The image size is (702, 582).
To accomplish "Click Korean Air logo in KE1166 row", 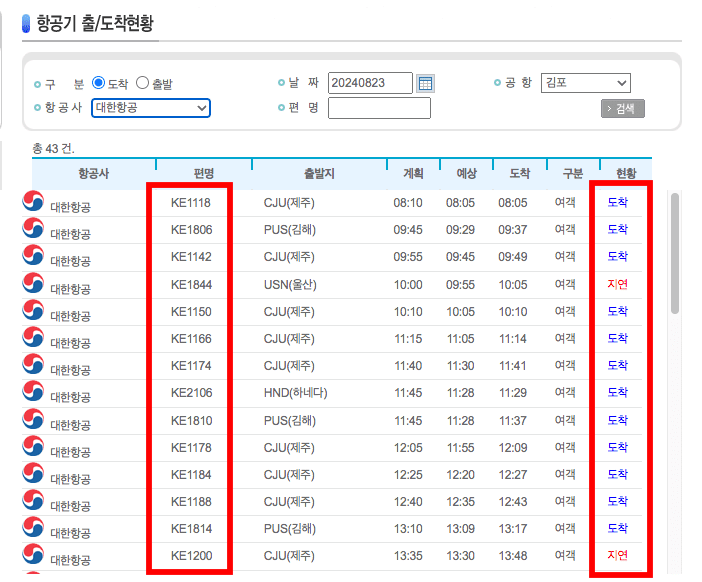I will click(x=33, y=337).
